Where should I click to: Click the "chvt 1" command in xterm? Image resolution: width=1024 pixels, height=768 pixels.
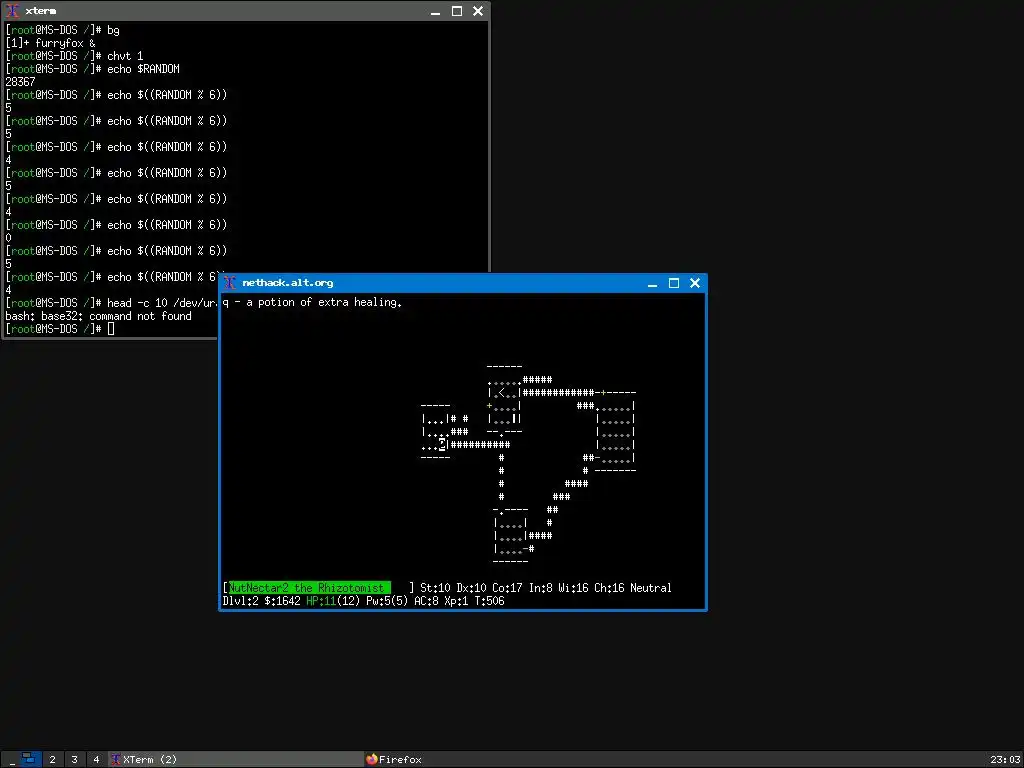pyautogui.click(x=125, y=56)
